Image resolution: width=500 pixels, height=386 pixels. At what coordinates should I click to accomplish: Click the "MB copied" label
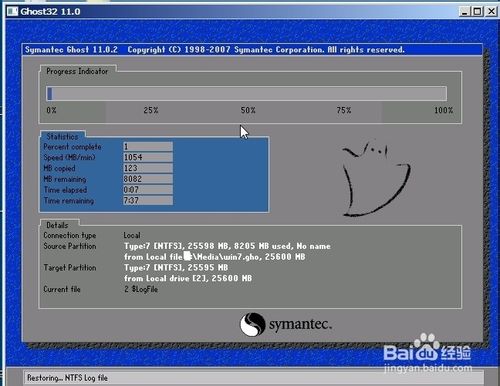click(59, 168)
